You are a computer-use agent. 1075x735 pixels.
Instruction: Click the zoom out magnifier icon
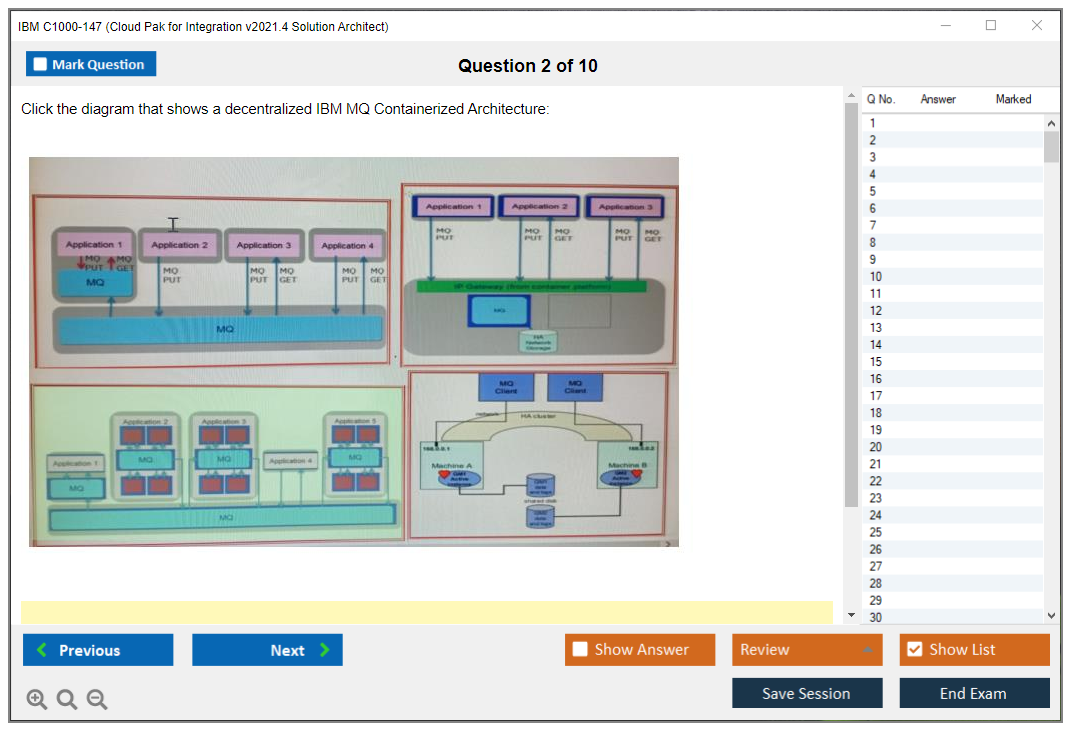(97, 700)
